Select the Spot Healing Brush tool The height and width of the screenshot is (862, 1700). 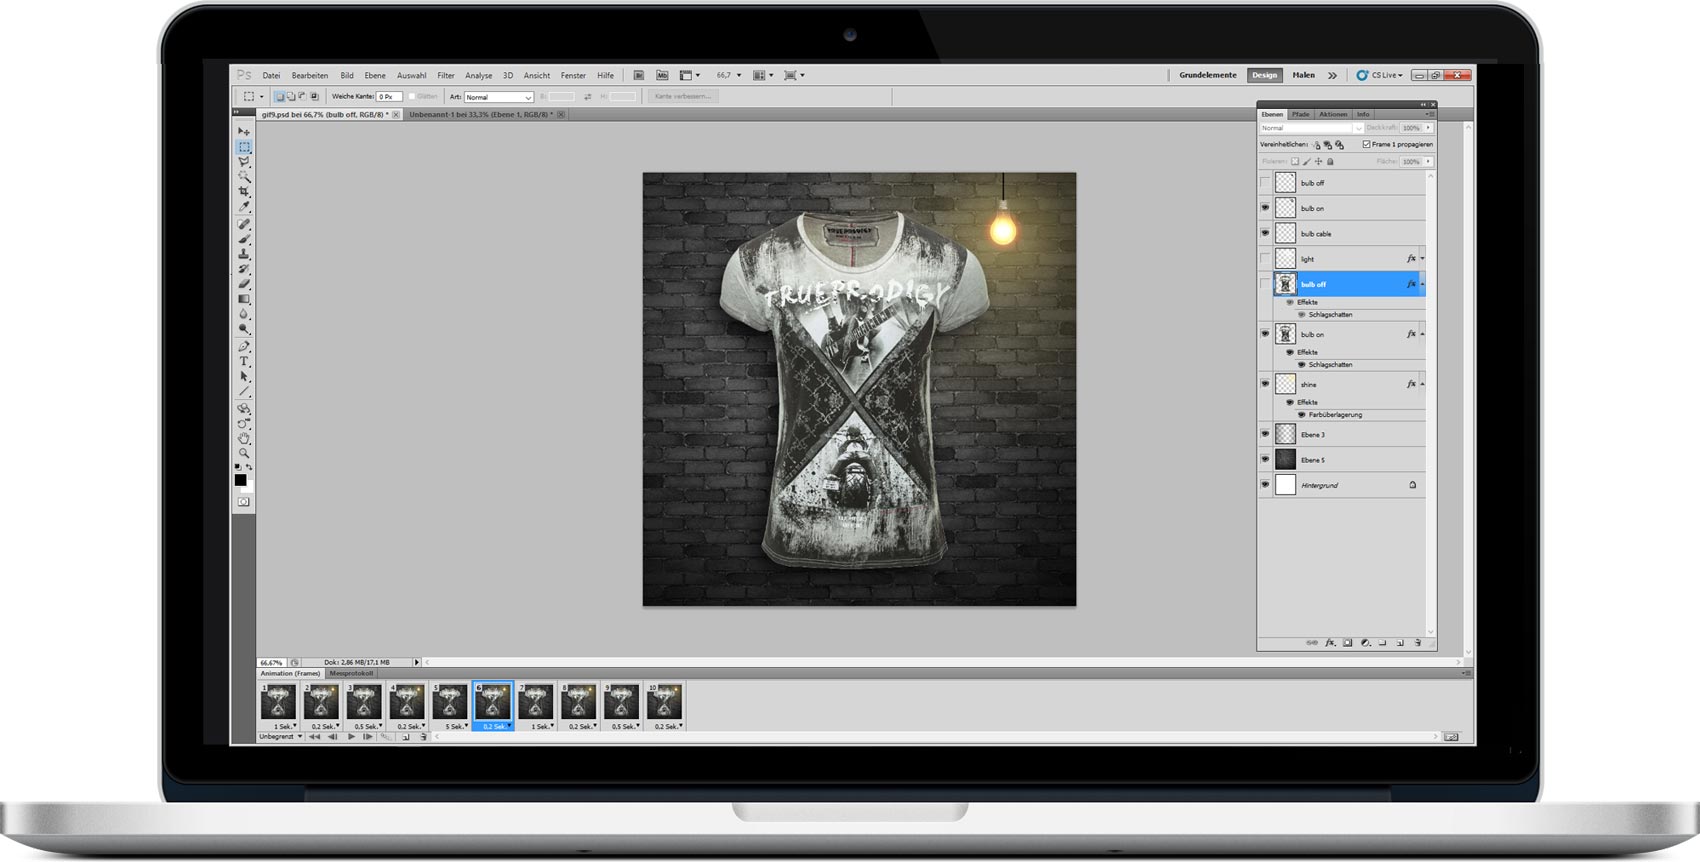[x=243, y=224]
